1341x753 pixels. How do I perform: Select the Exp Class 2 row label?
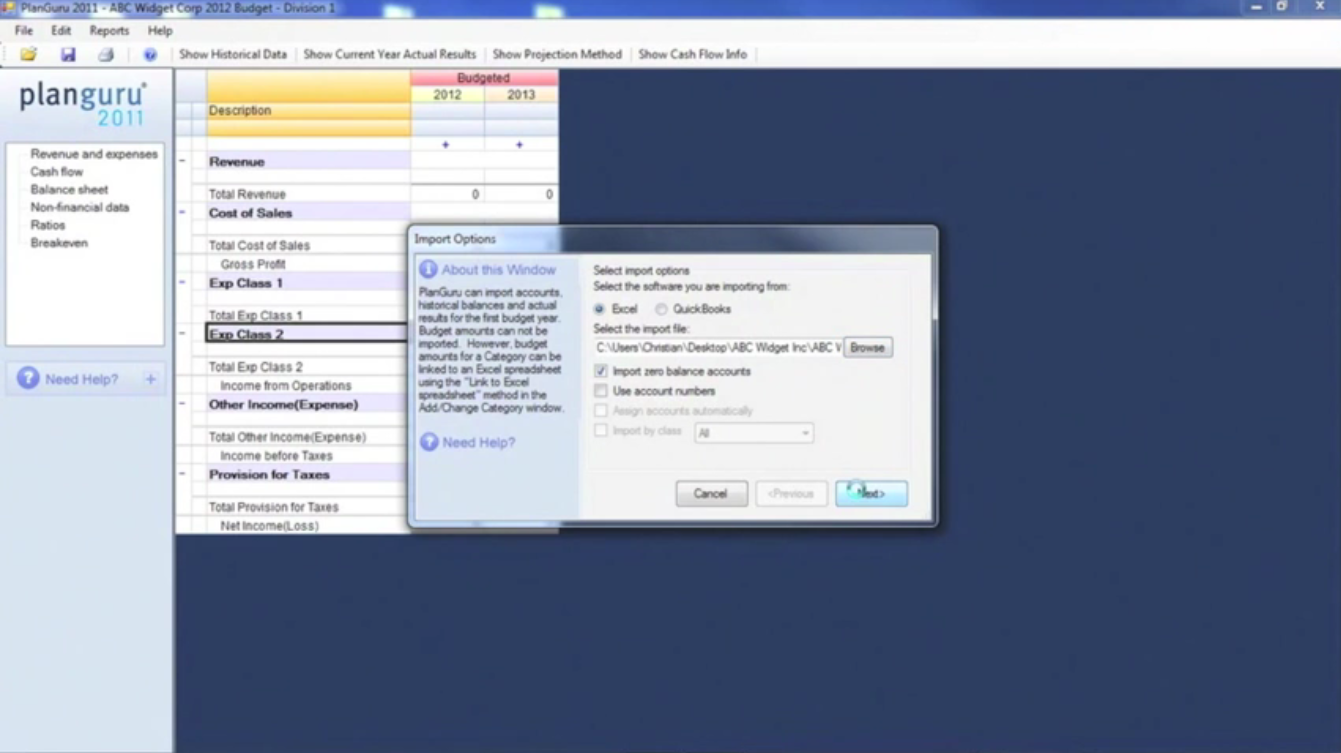click(x=246, y=334)
